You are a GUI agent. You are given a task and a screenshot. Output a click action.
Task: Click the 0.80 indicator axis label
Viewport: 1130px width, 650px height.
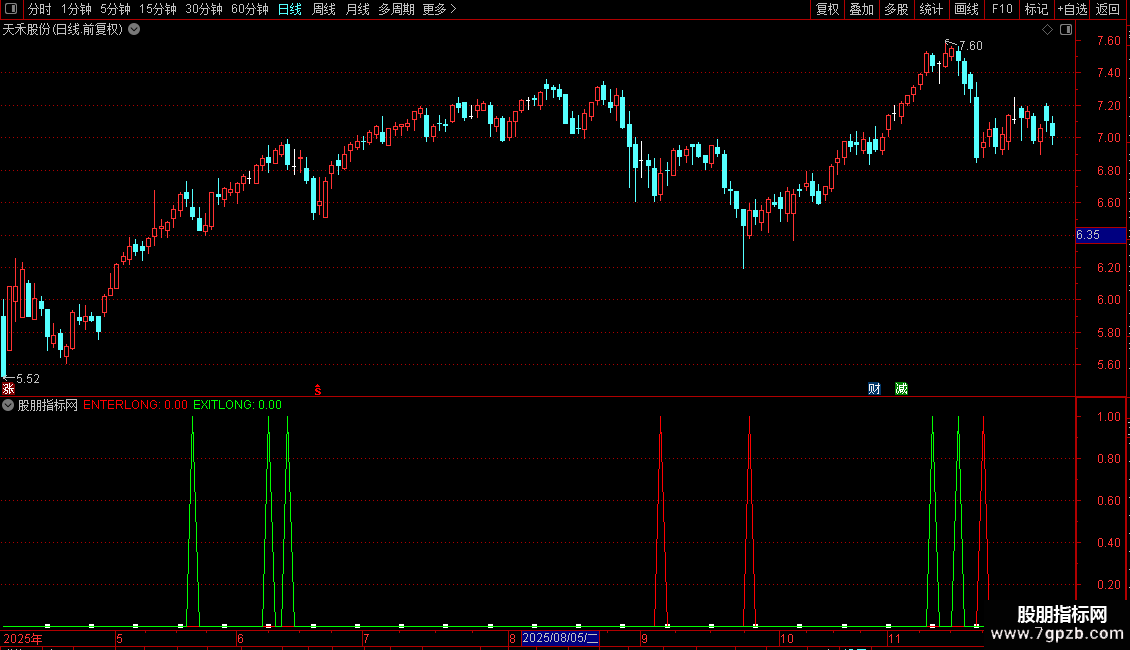[x=1108, y=459]
